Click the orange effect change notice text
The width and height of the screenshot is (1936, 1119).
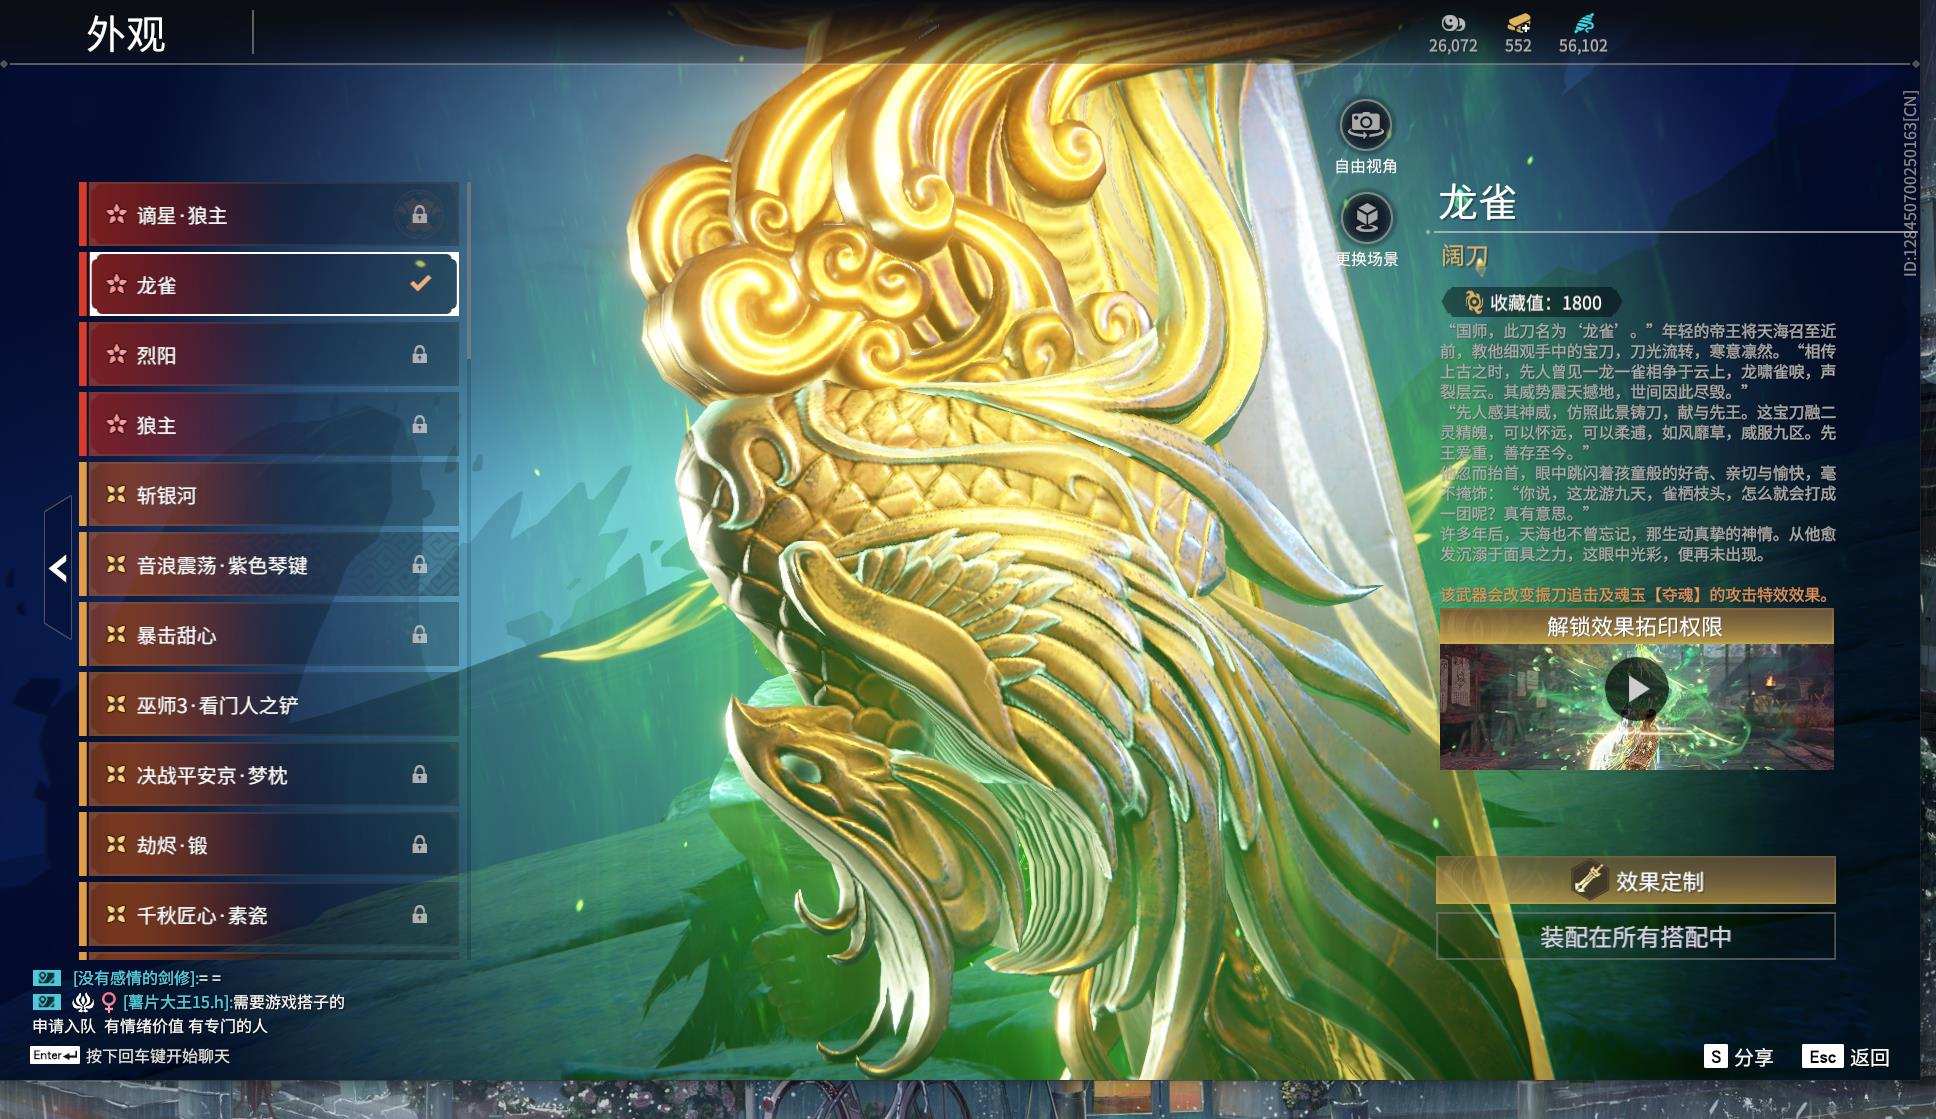tap(1637, 594)
